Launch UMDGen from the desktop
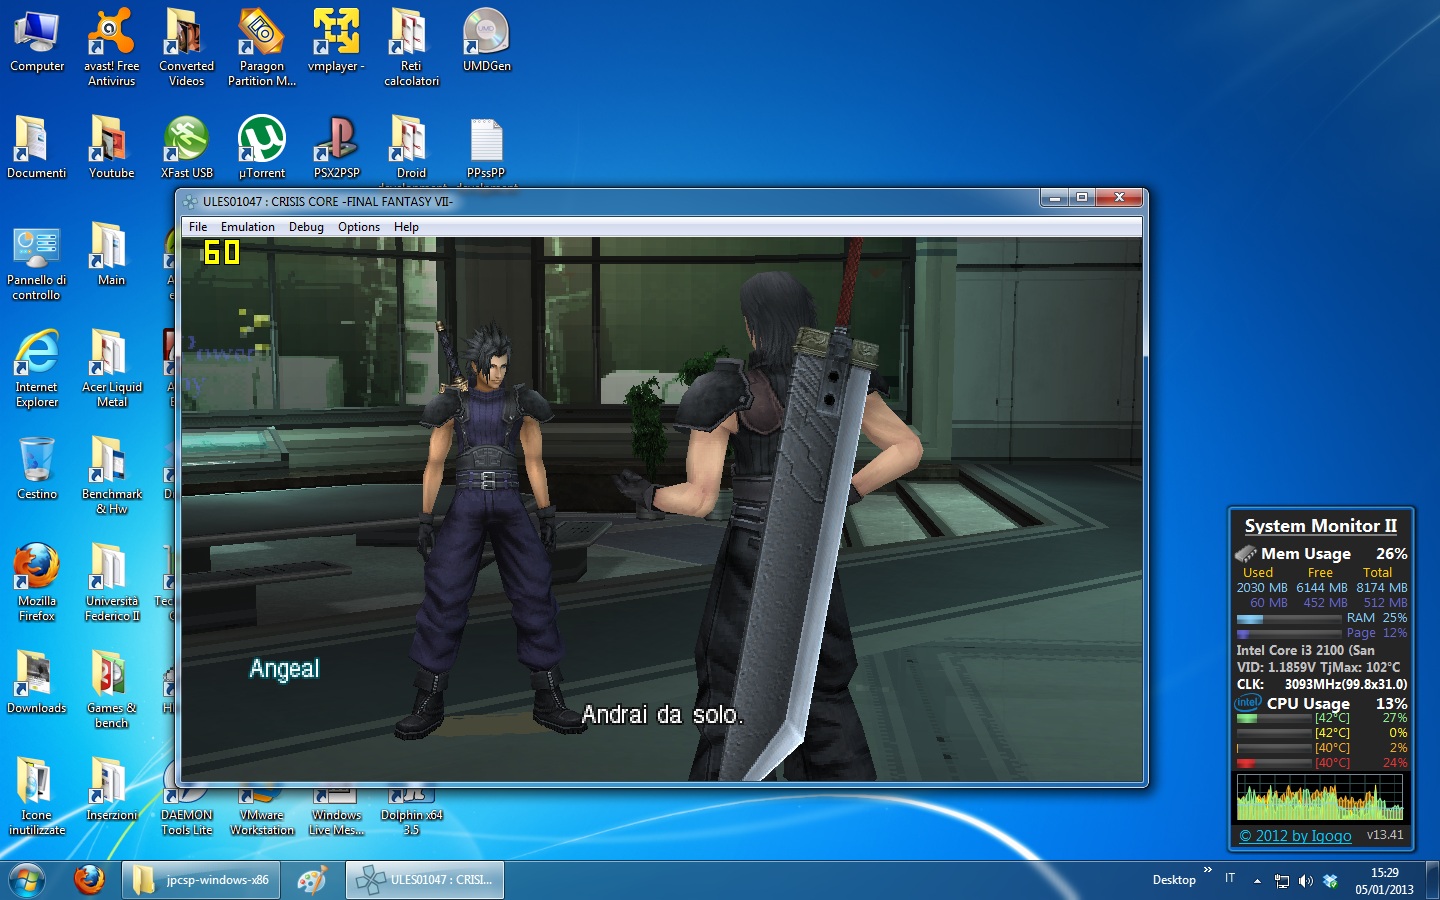This screenshot has width=1440, height=900. [x=486, y=34]
